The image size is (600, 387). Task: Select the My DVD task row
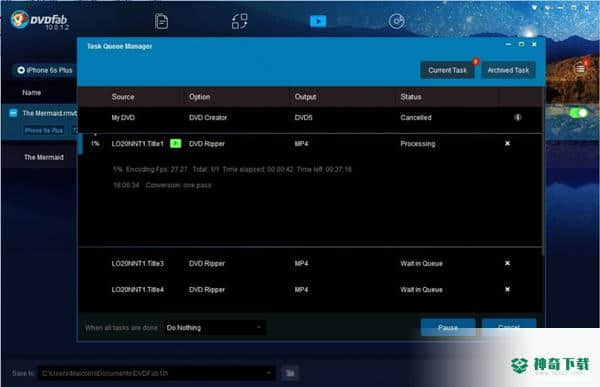[310, 118]
